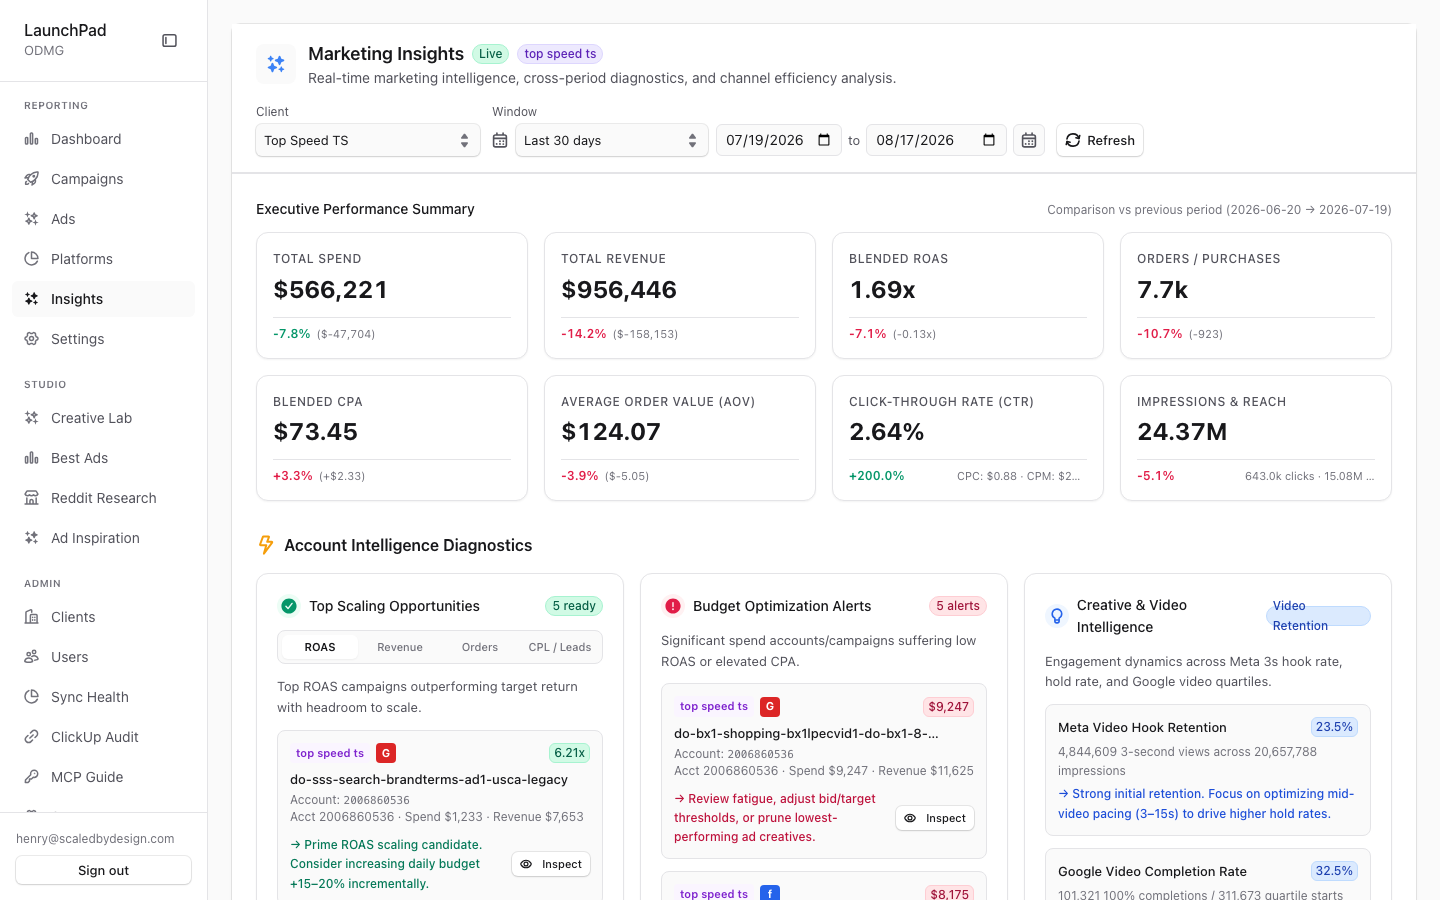
Task: Open Campaigns rocket icon item
Action: click(103, 179)
